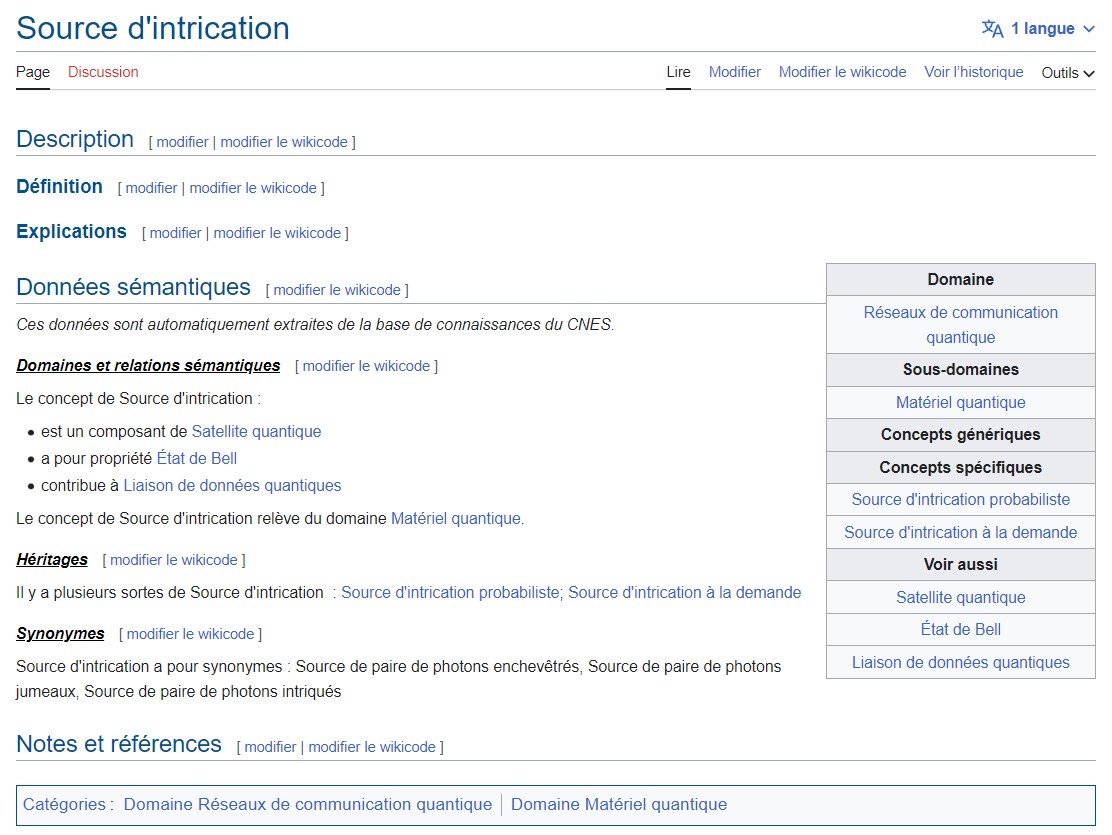
Task: Open Liaison de données quantiques in list
Action: (232, 486)
